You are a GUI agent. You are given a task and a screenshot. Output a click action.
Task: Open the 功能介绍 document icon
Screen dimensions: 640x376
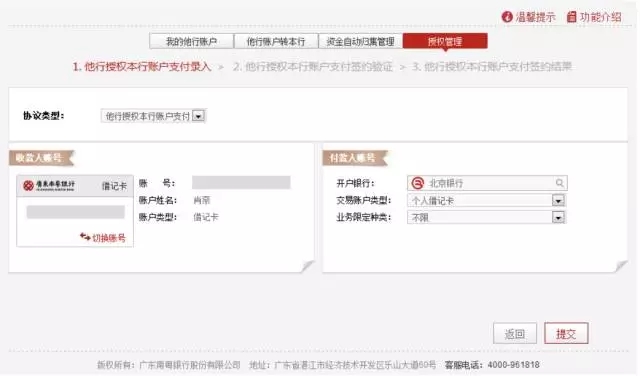click(571, 17)
